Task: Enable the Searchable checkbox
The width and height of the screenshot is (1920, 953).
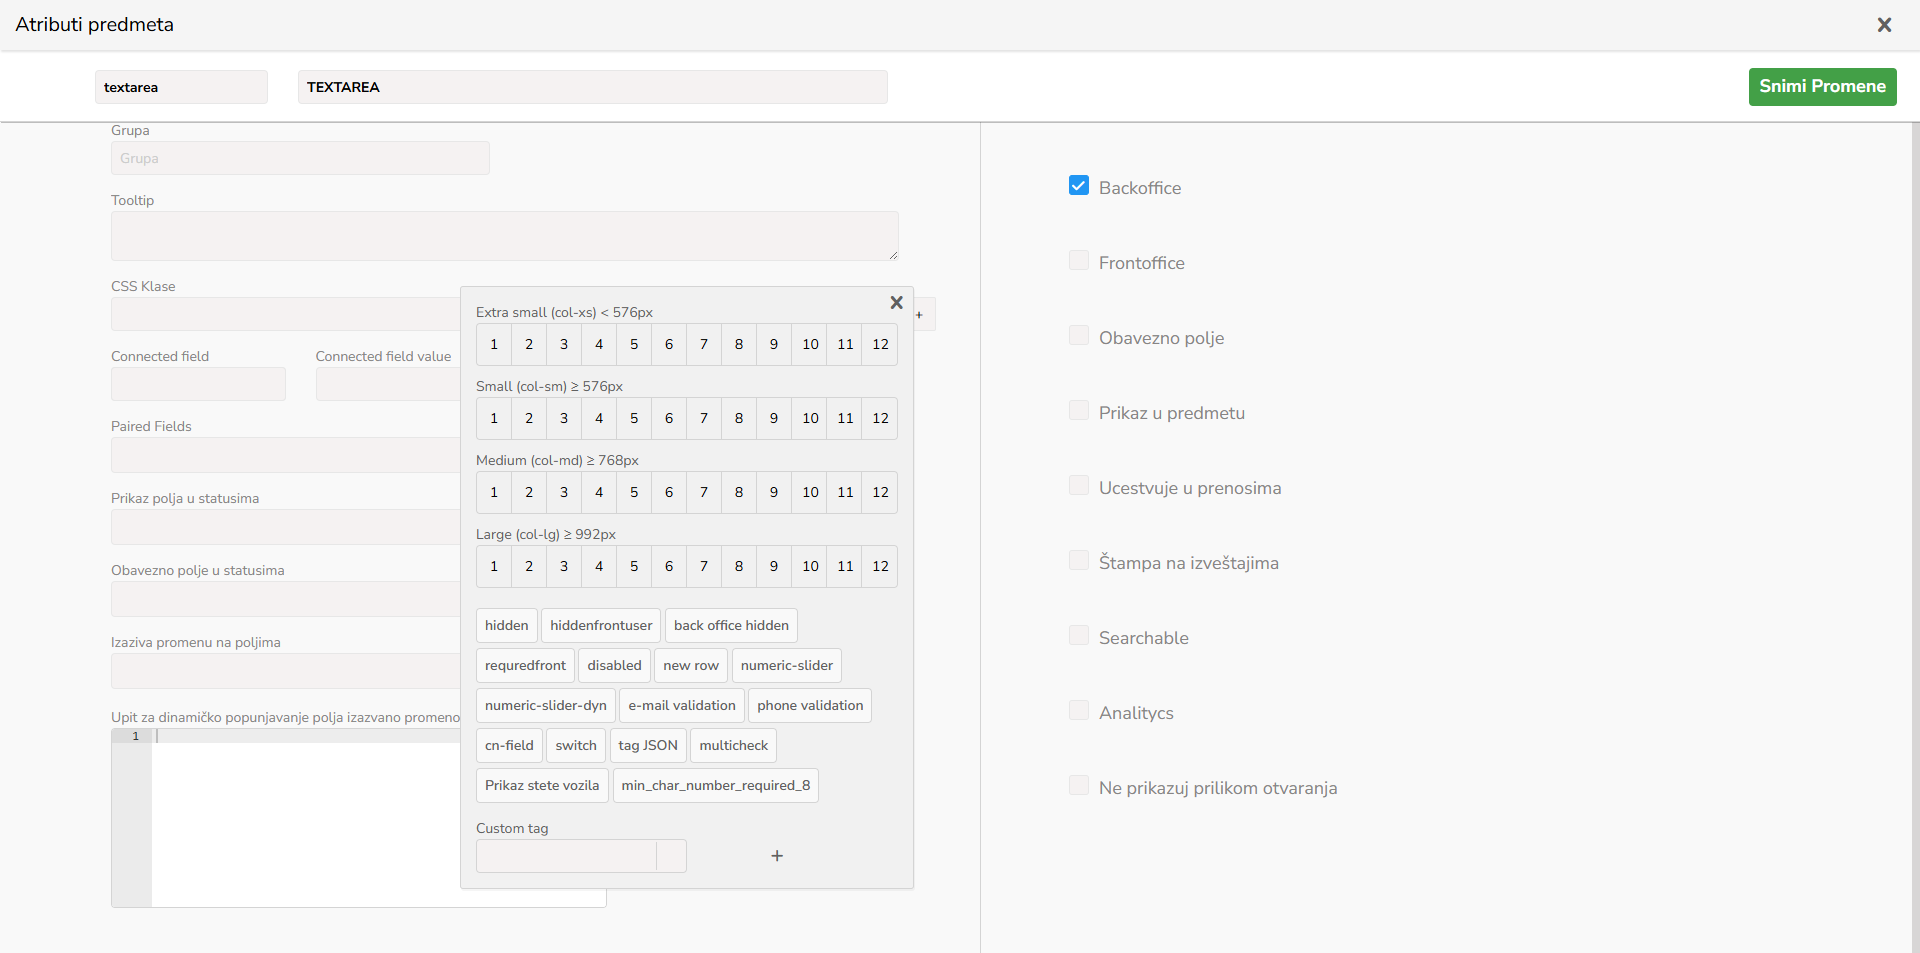Action: tap(1079, 636)
